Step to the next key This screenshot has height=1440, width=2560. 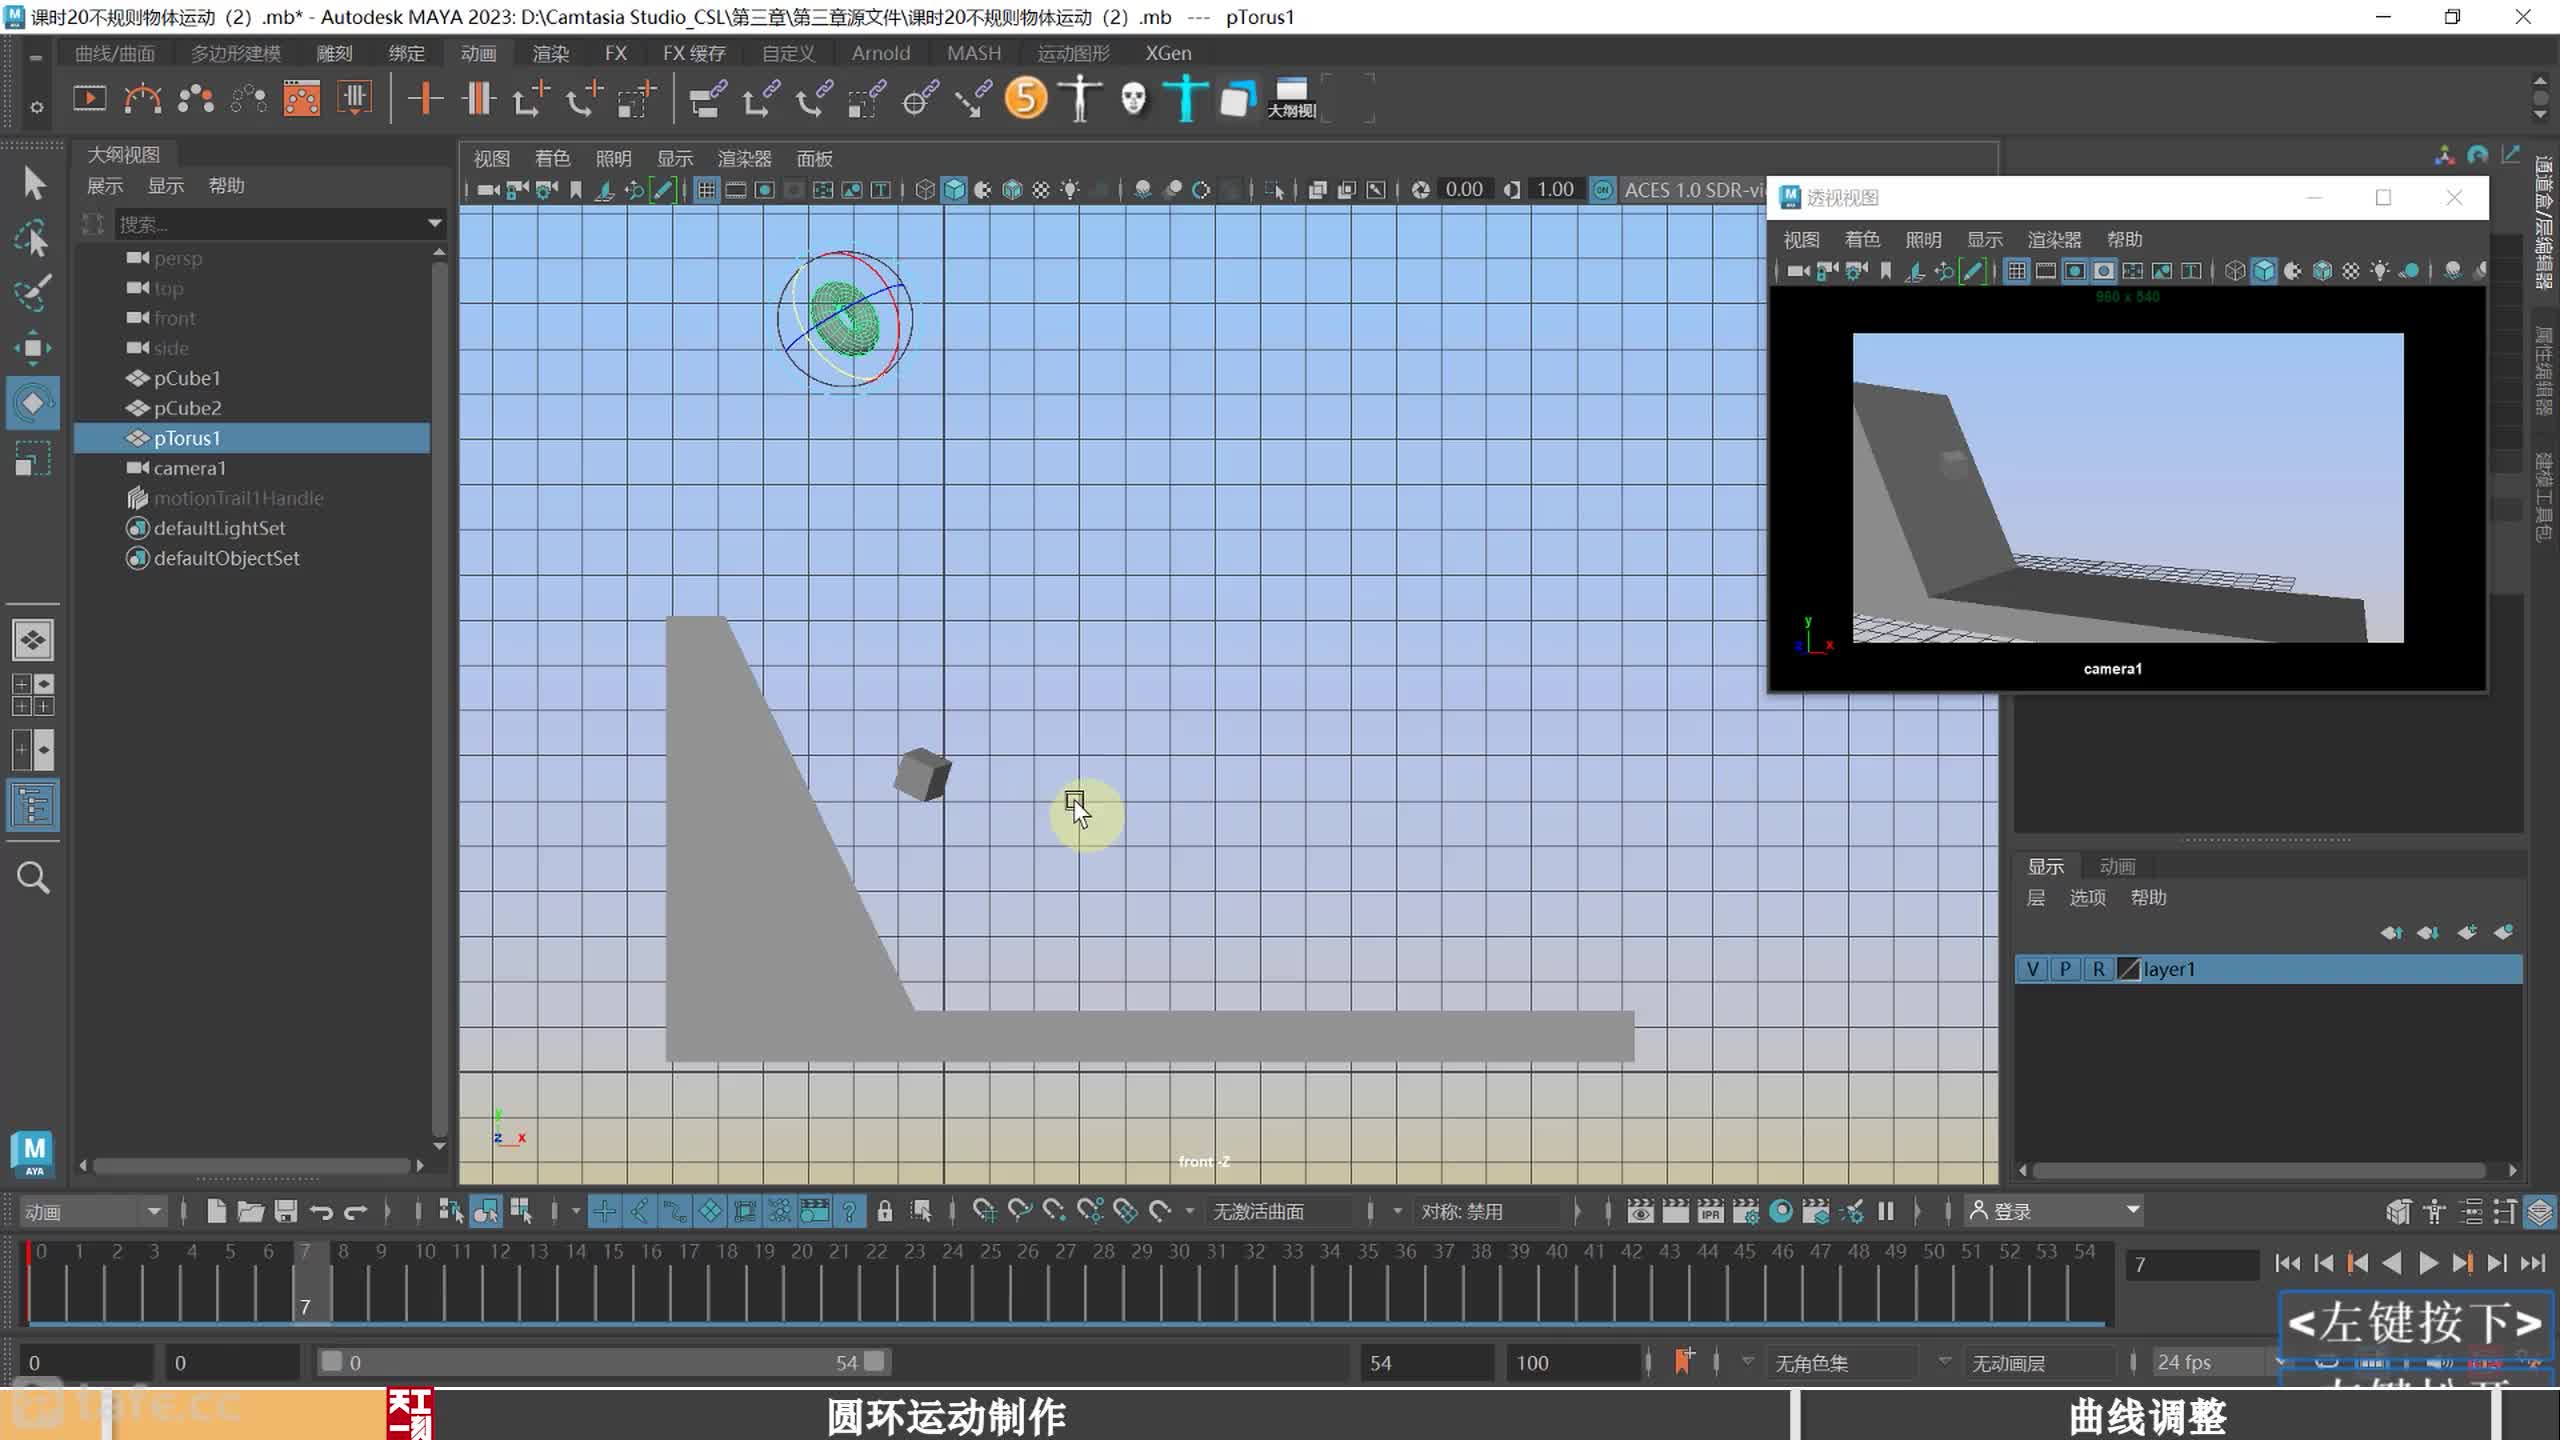point(2462,1264)
